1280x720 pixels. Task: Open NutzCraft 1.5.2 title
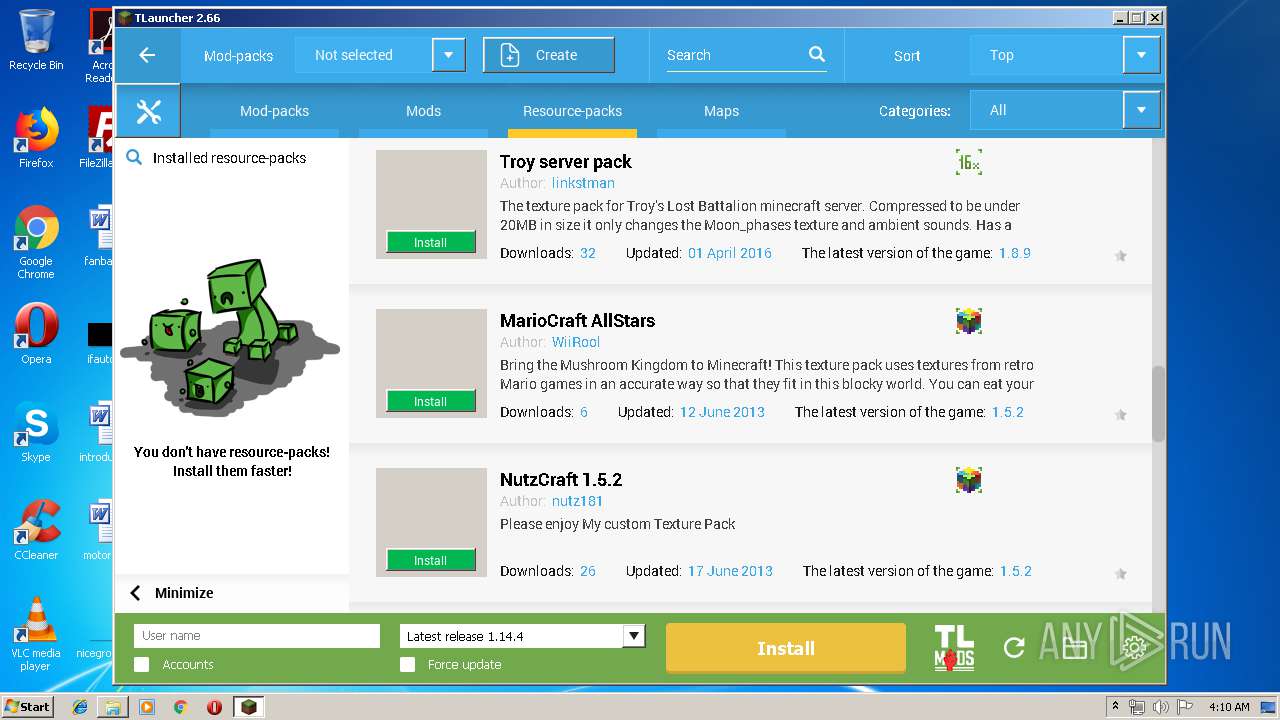coord(561,479)
